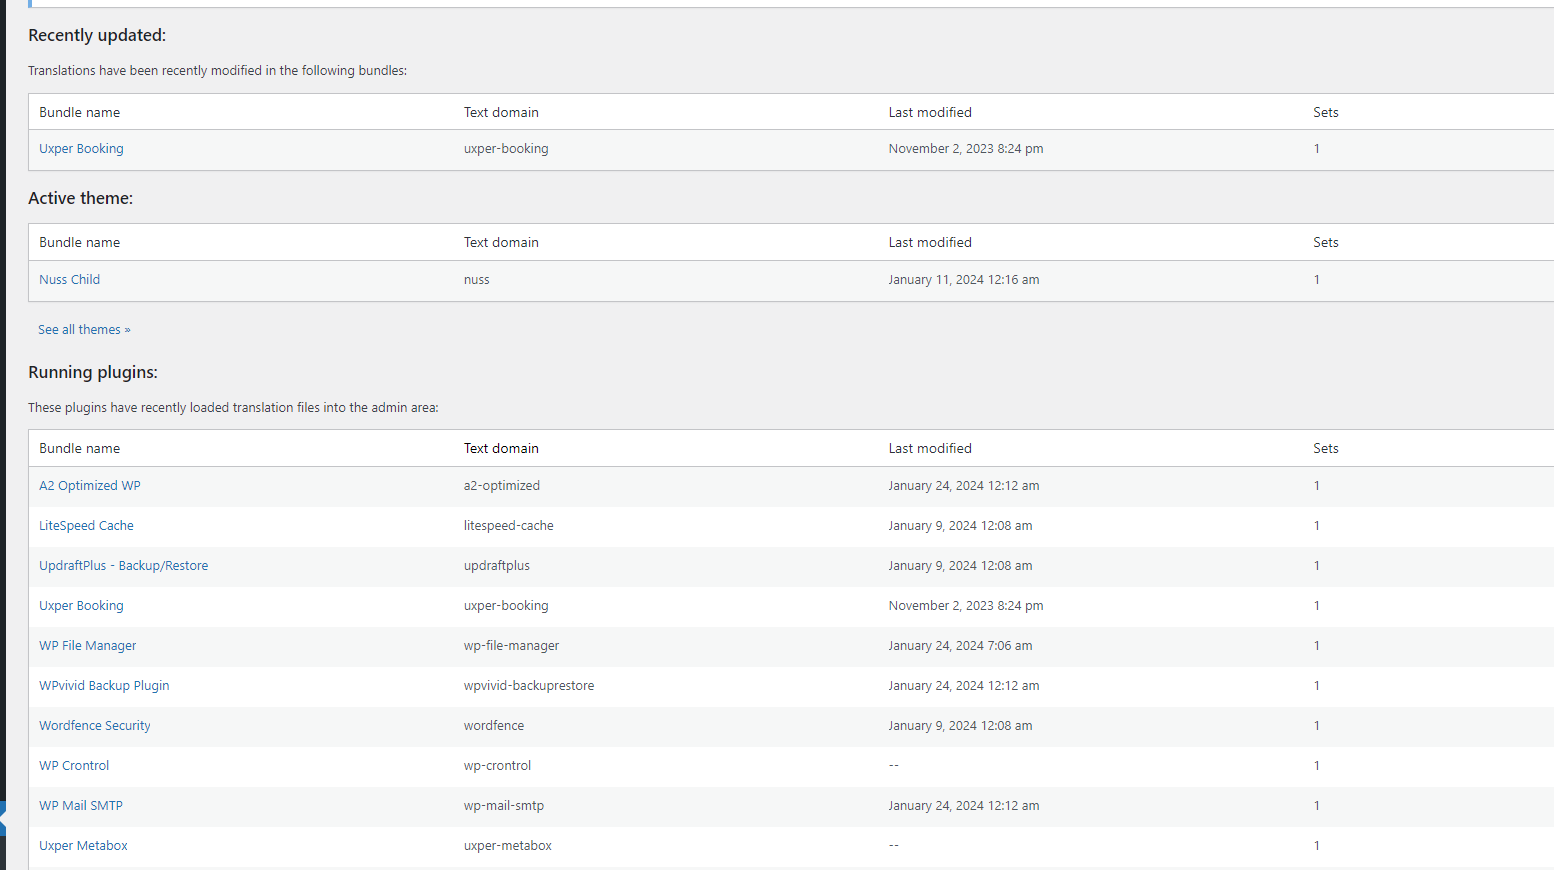Click A2 Optimized WP's last modified date
The width and height of the screenshot is (1554, 870).
pyautogui.click(x=964, y=485)
